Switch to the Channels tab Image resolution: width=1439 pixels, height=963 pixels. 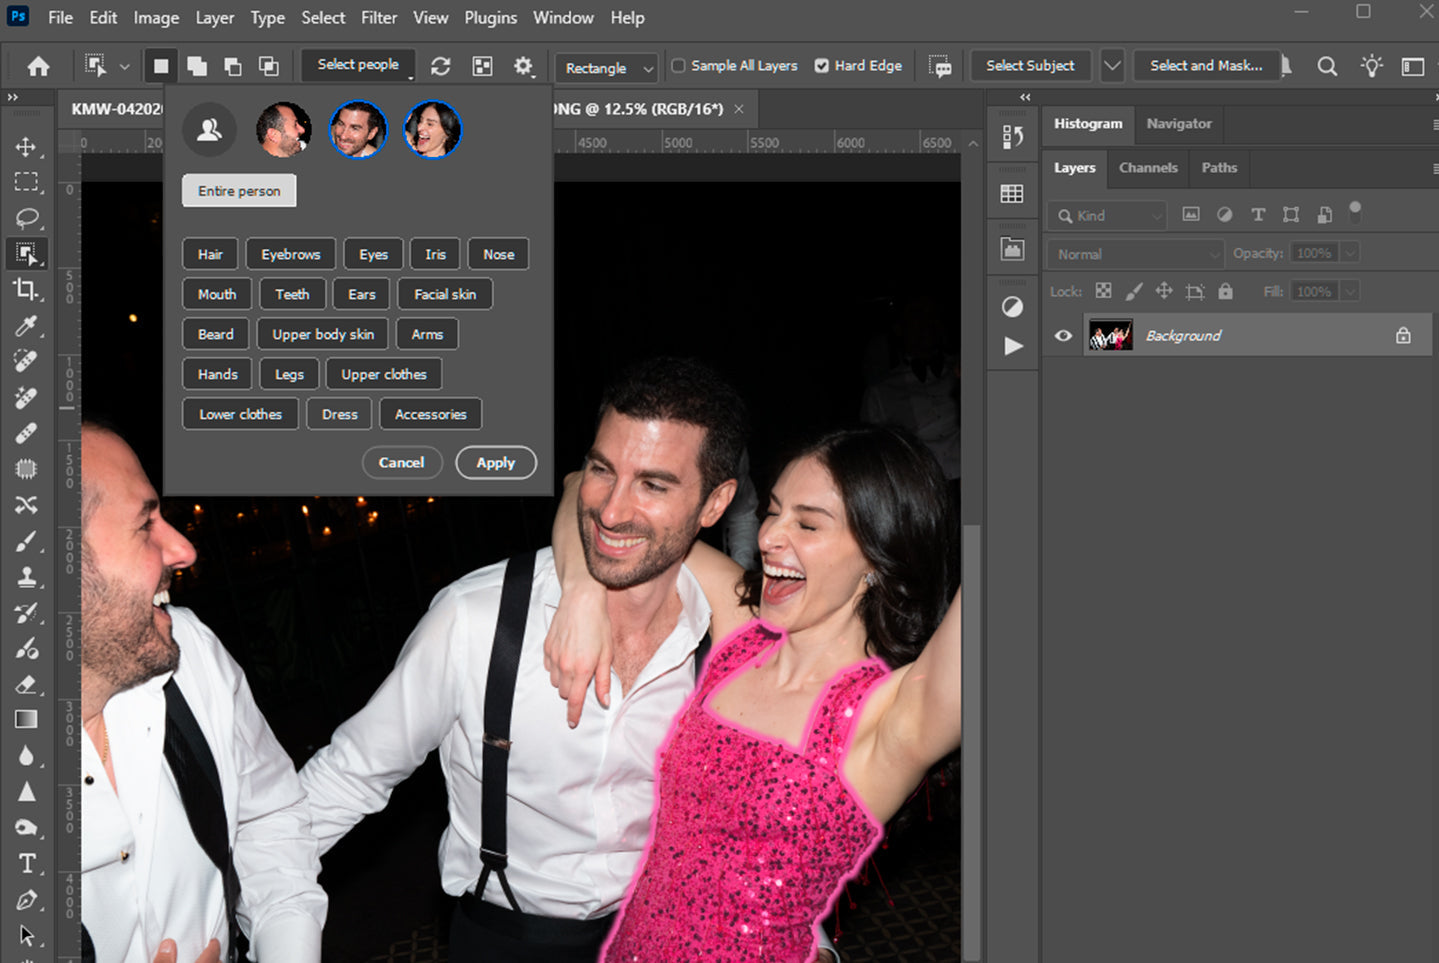point(1147,167)
